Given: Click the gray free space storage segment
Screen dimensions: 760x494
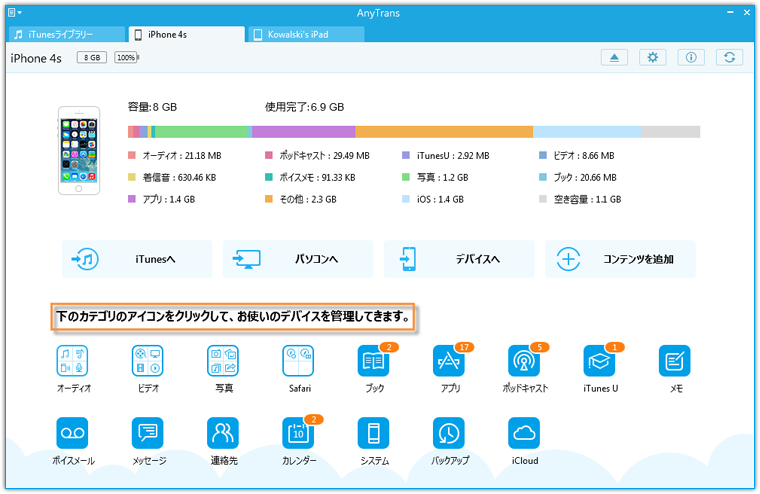Looking at the screenshot, I should pos(671,132).
